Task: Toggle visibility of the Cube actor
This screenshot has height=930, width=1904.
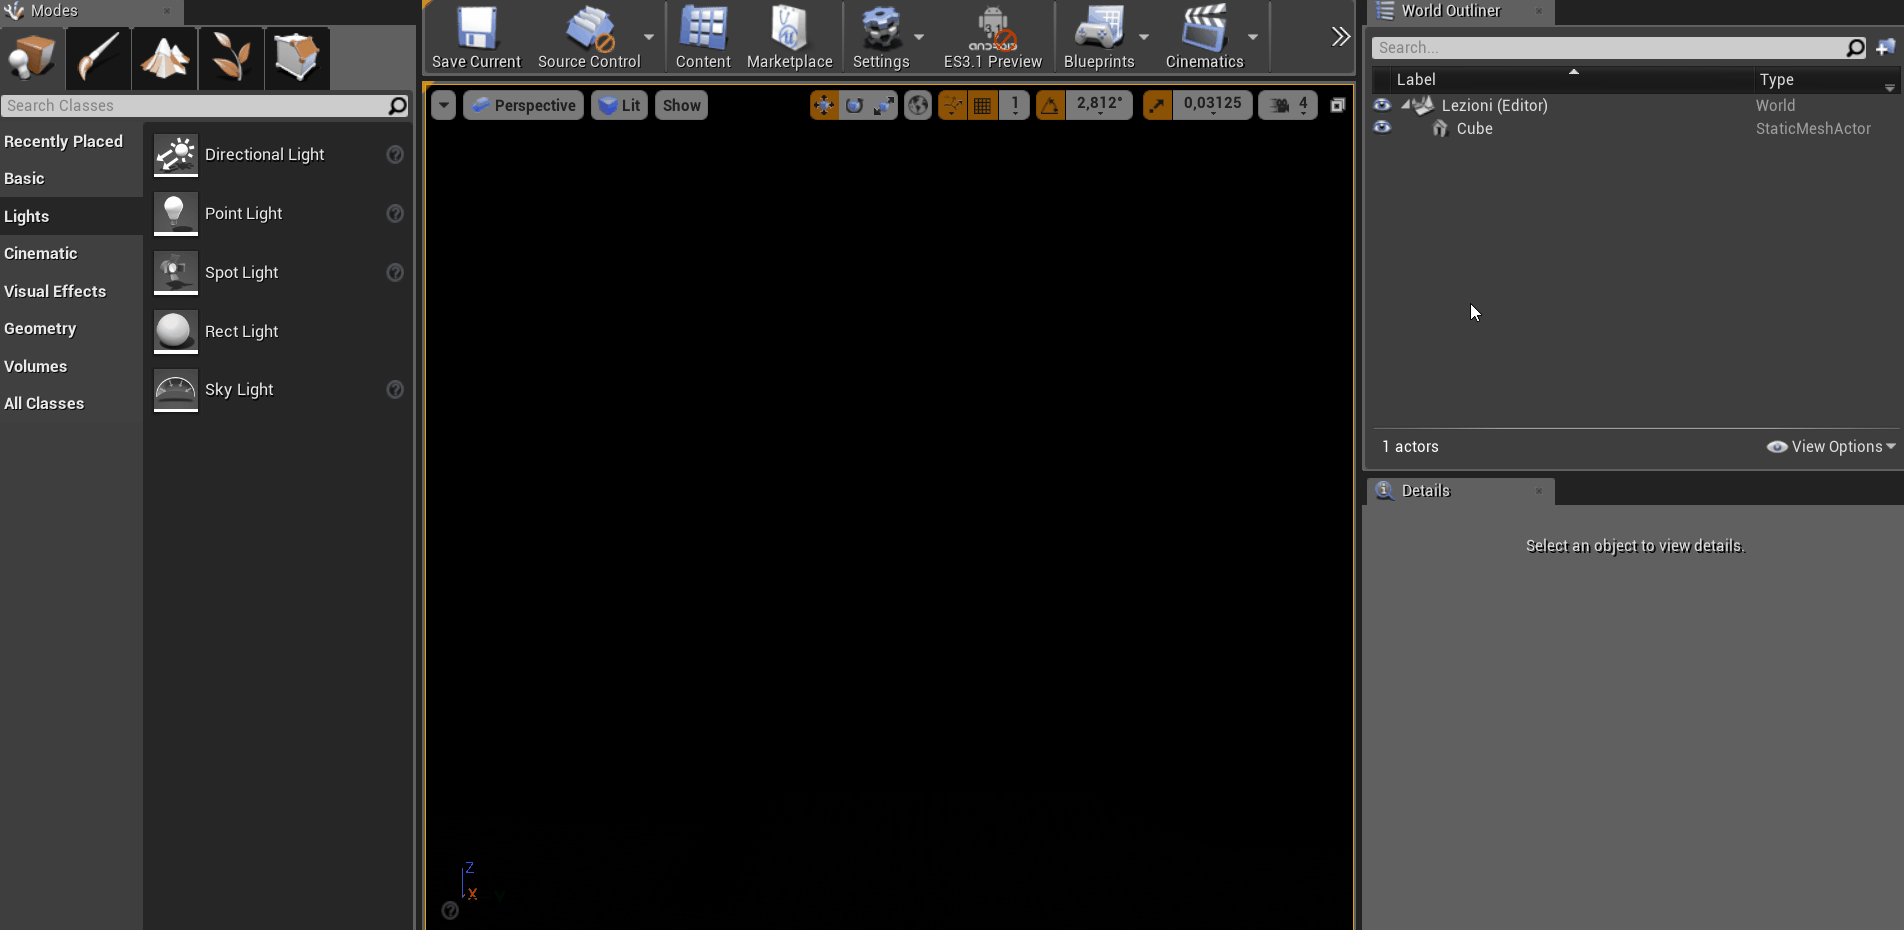Action: [1382, 128]
